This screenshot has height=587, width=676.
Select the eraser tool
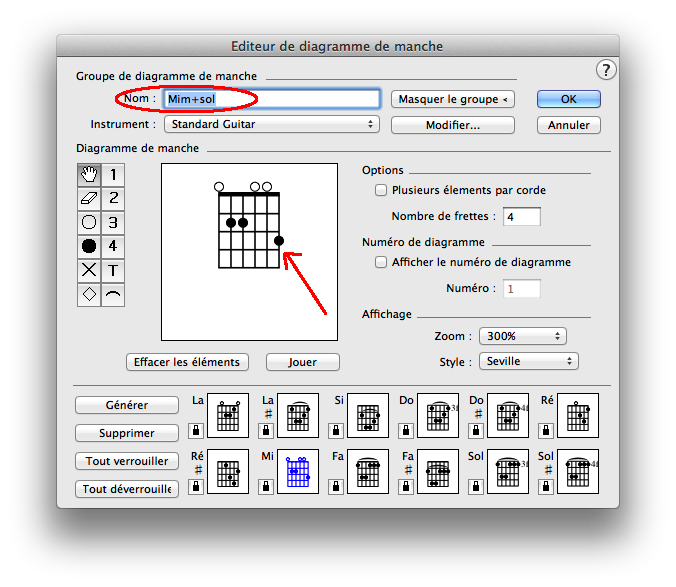coord(89,198)
